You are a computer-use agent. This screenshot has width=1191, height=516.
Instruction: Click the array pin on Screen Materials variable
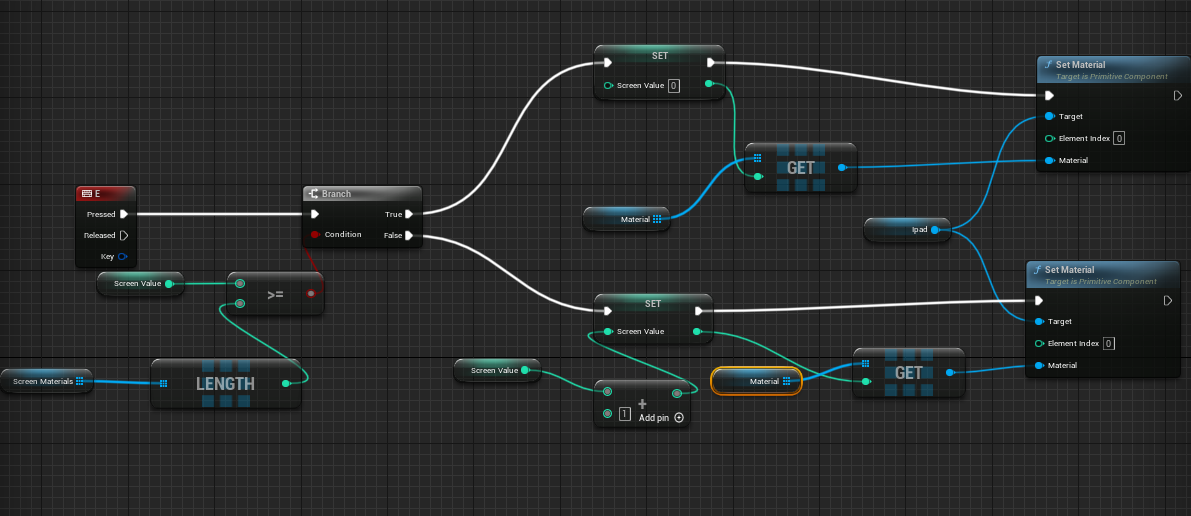coord(80,381)
